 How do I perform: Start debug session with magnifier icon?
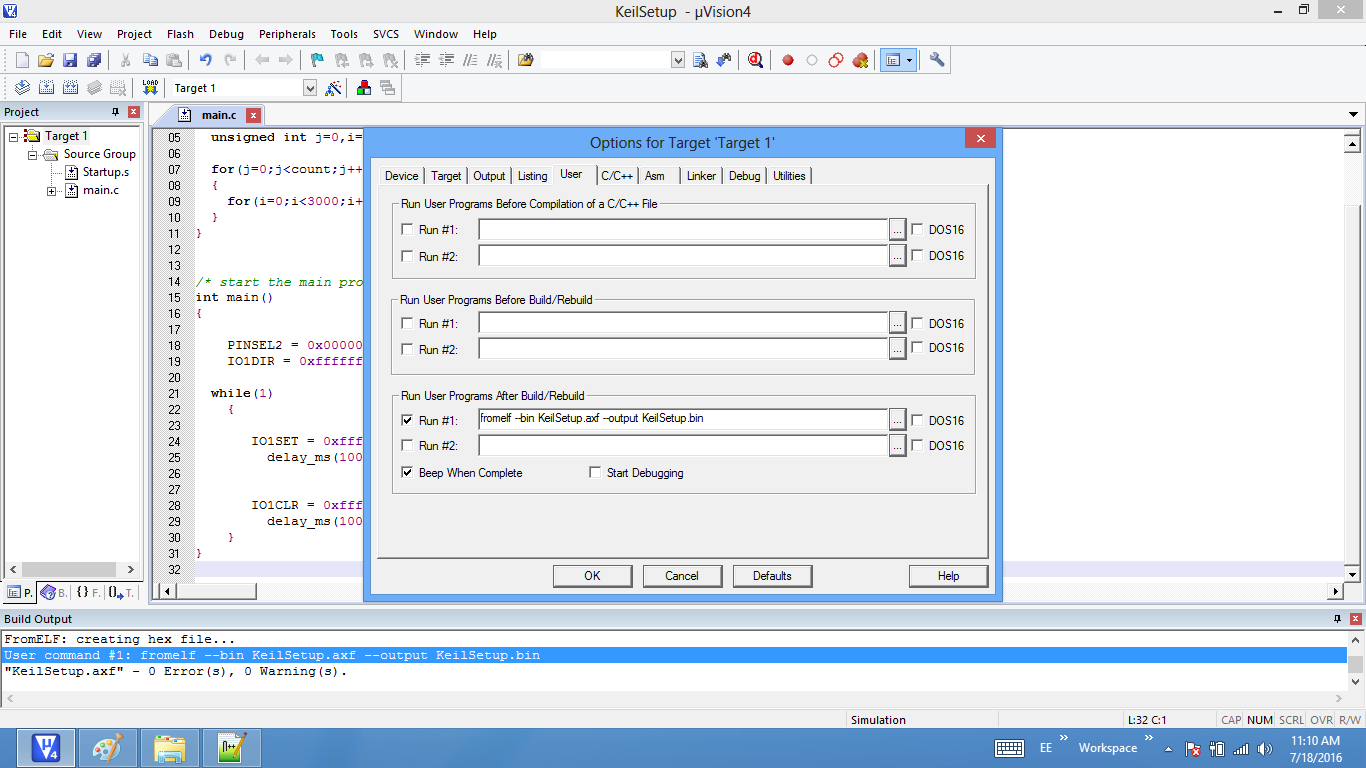[755, 60]
